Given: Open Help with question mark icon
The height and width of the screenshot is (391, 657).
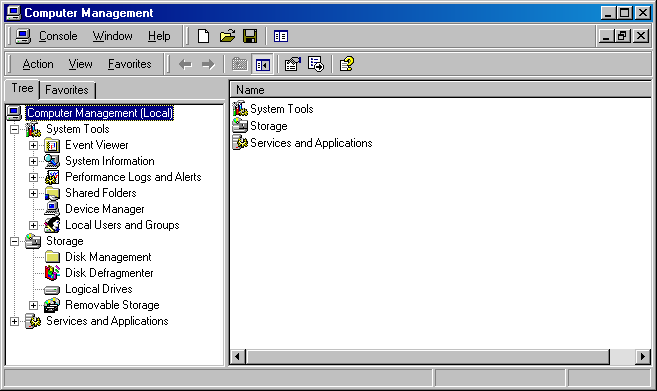Looking at the screenshot, I should 347,65.
